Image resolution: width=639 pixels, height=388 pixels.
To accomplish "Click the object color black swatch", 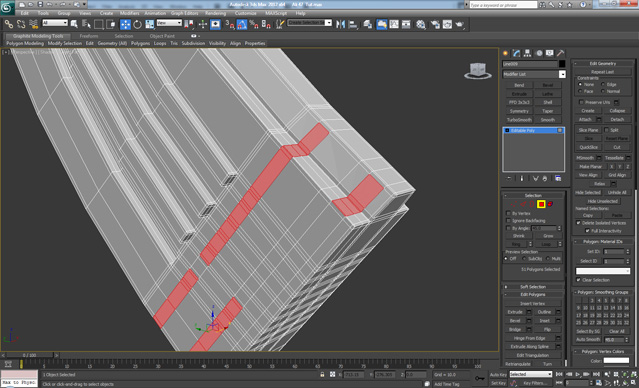I will tap(562, 64).
